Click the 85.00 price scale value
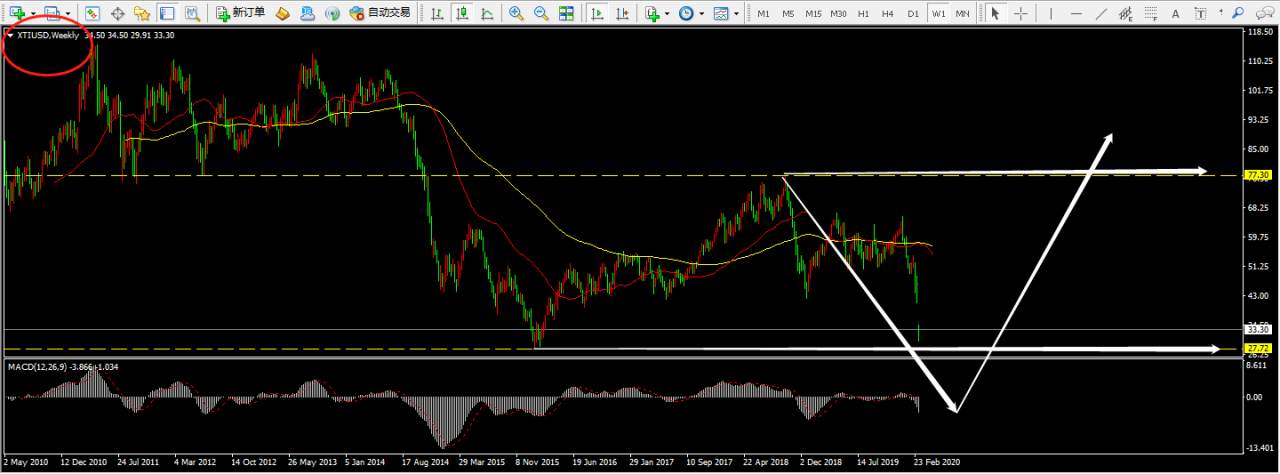Image resolution: width=1280 pixels, height=474 pixels. (1257, 150)
